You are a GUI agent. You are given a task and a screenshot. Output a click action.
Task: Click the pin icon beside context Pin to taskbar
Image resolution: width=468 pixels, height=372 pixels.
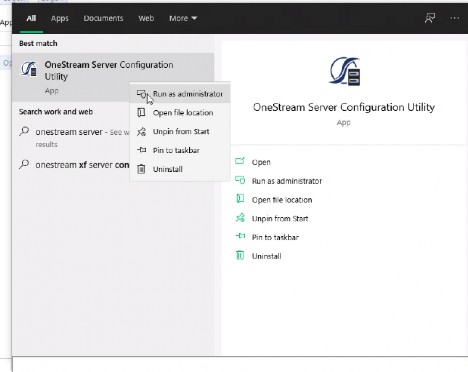coord(142,150)
